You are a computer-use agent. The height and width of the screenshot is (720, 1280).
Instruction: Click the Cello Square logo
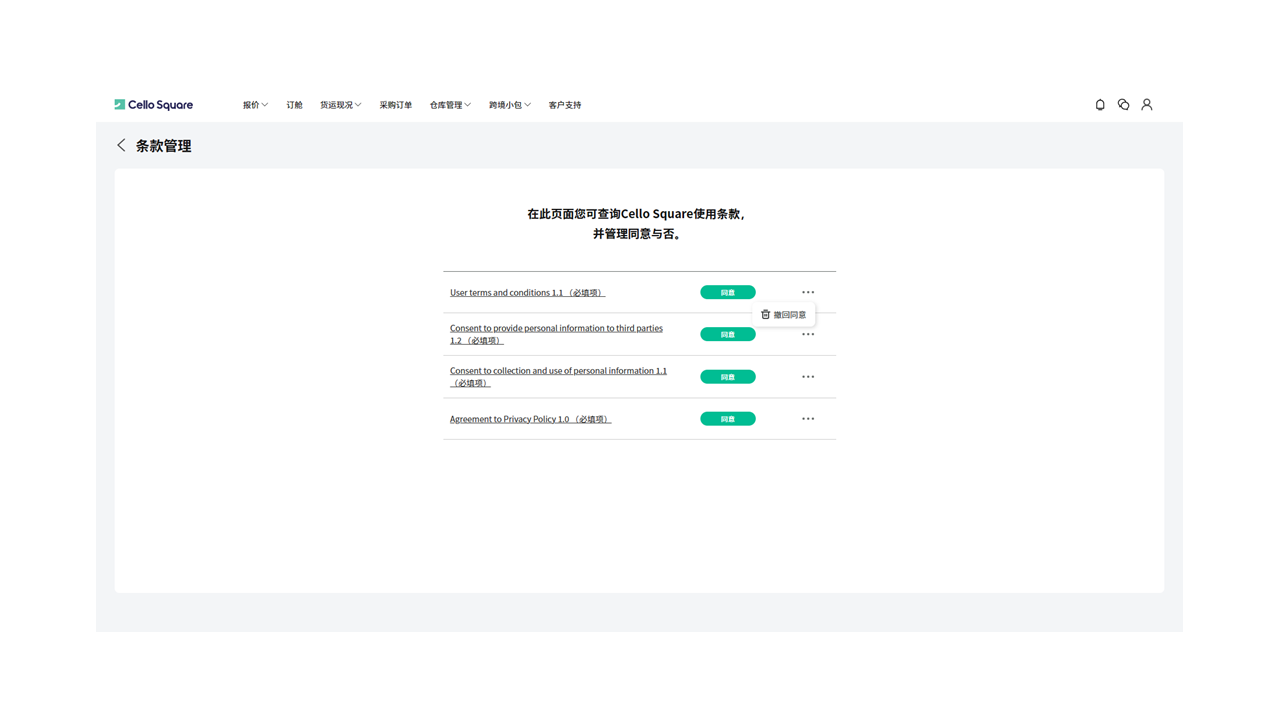(153, 105)
